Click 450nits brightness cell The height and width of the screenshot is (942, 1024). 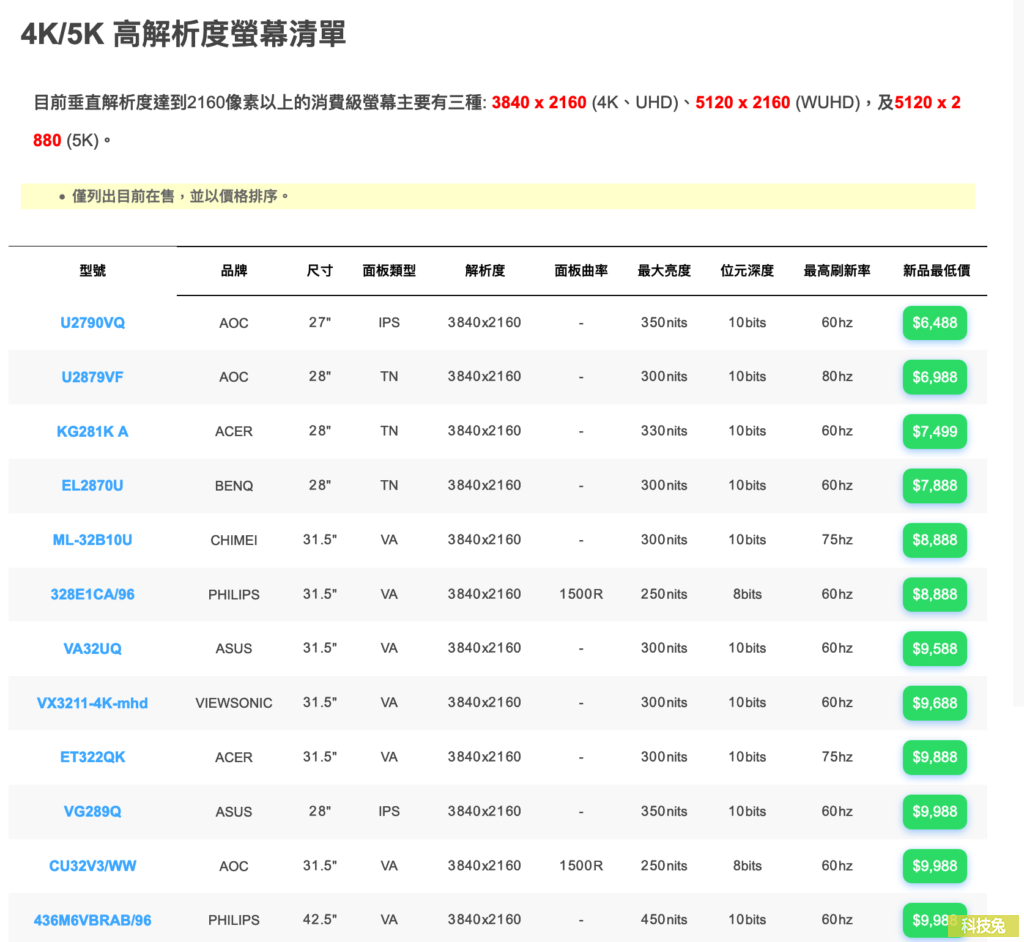click(x=664, y=920)
